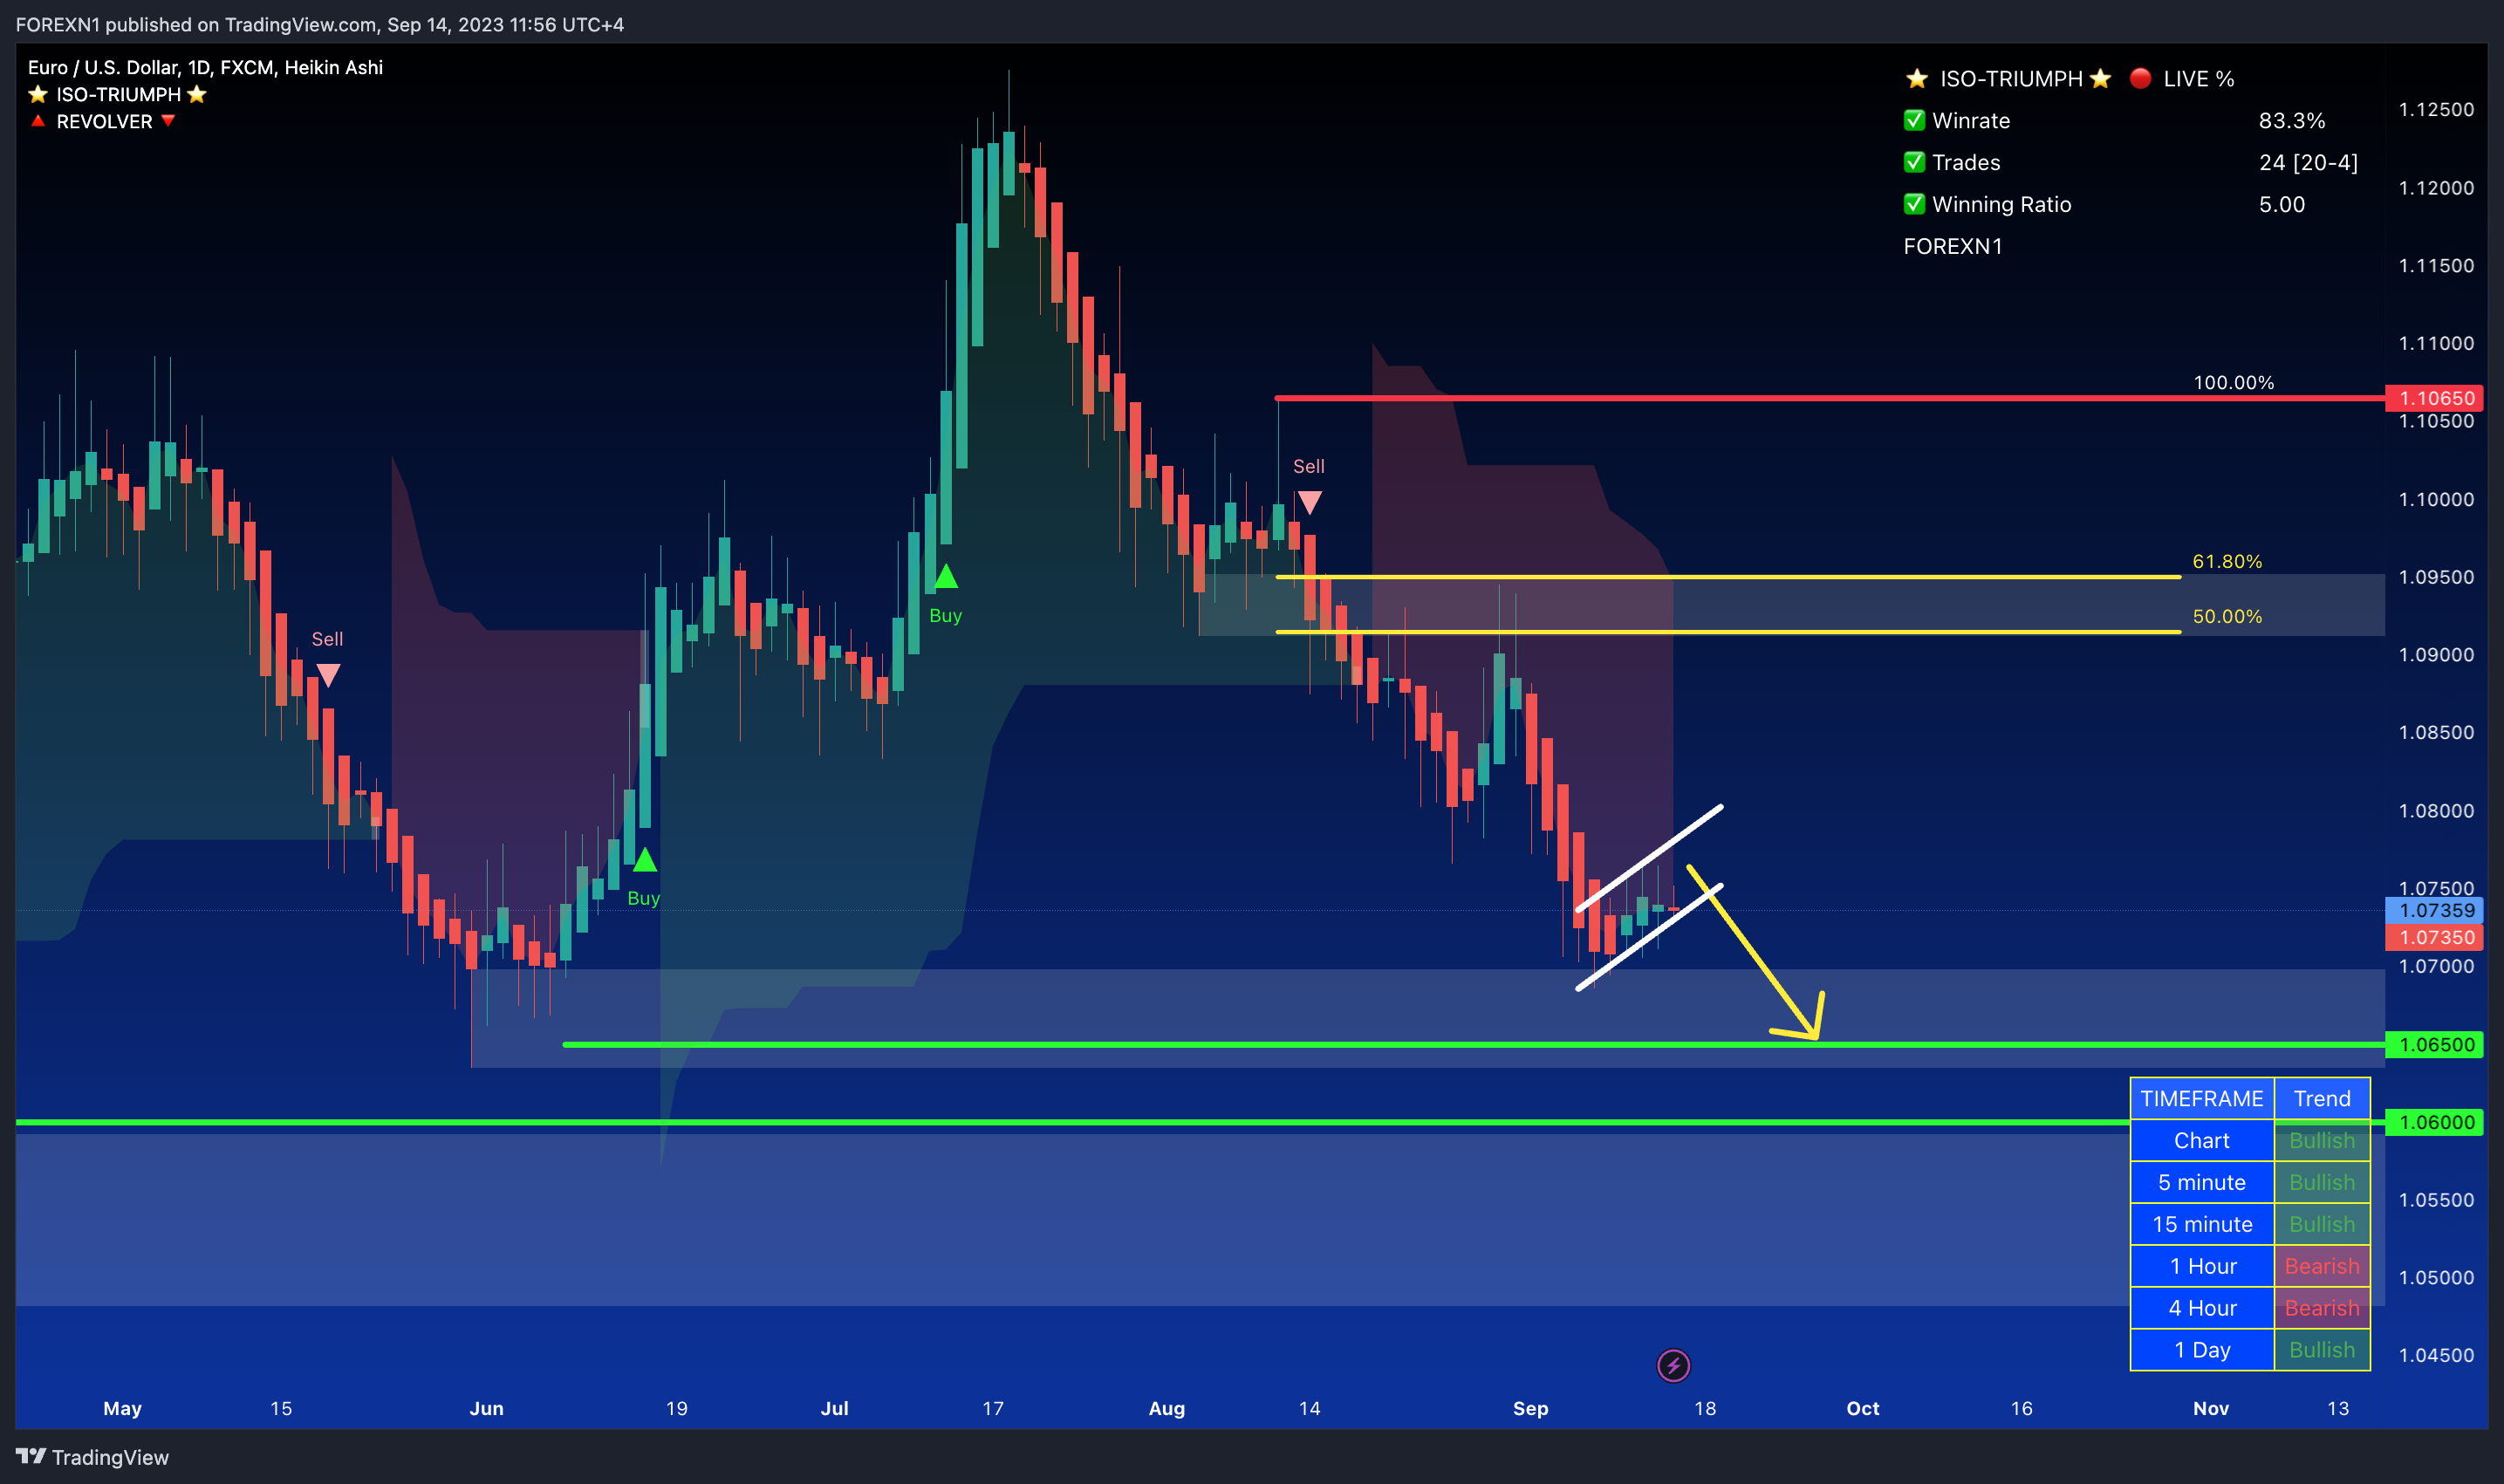The height and width of the screenshot is (1484, 2504).
Task: Click the 1.09500 price axis value
Action: (2436, 577)
